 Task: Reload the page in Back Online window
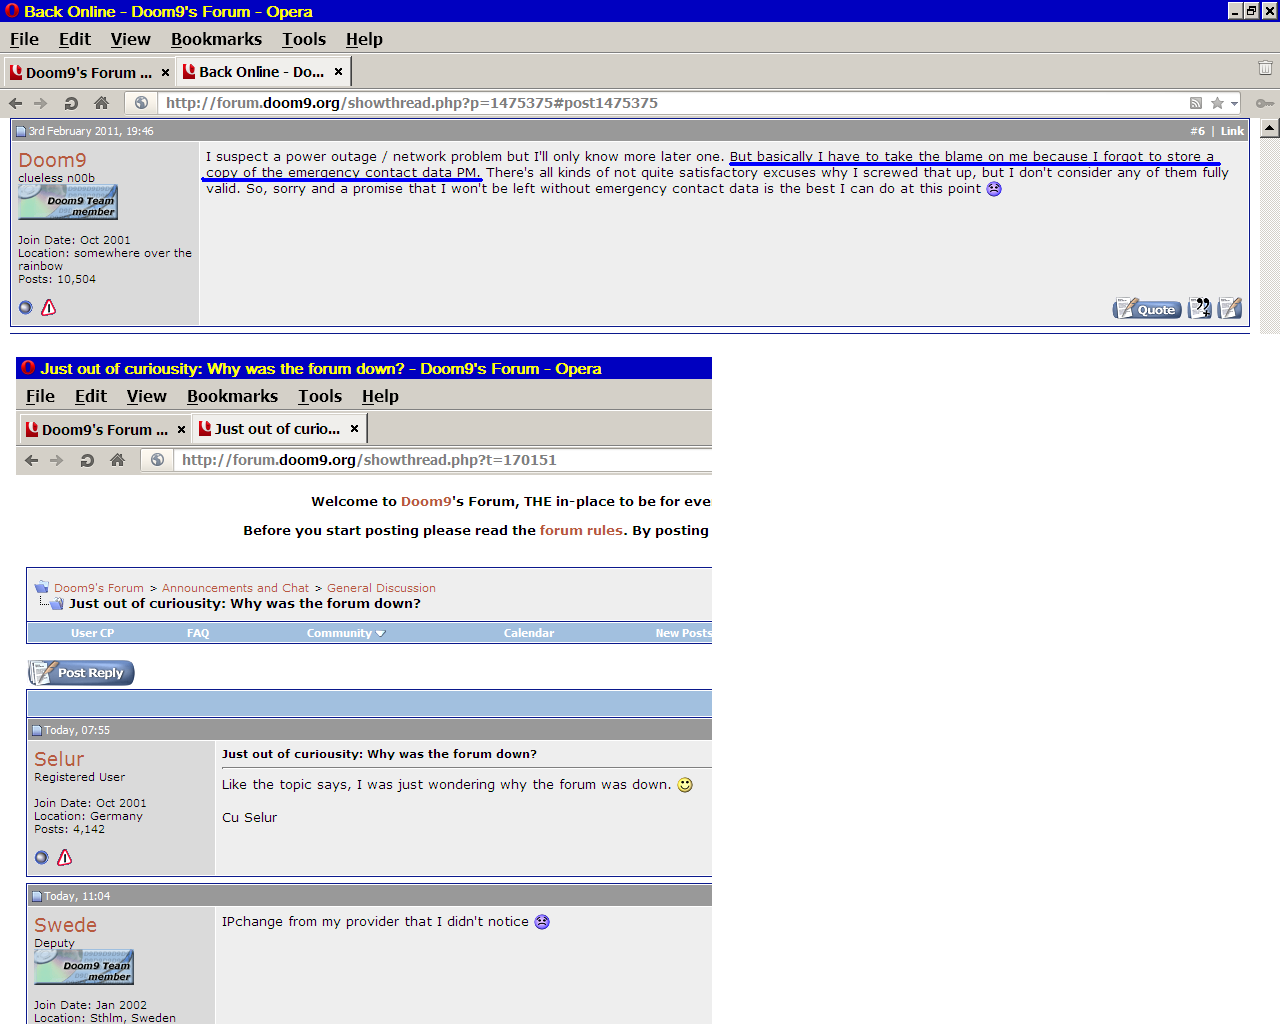tap(71, 103)
